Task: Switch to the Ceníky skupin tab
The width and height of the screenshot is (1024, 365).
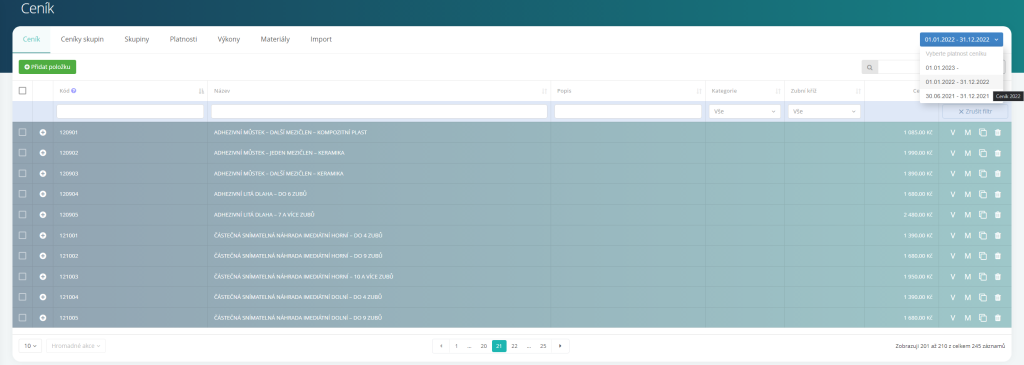Action: pyautogui.click(x=82, y=39)
